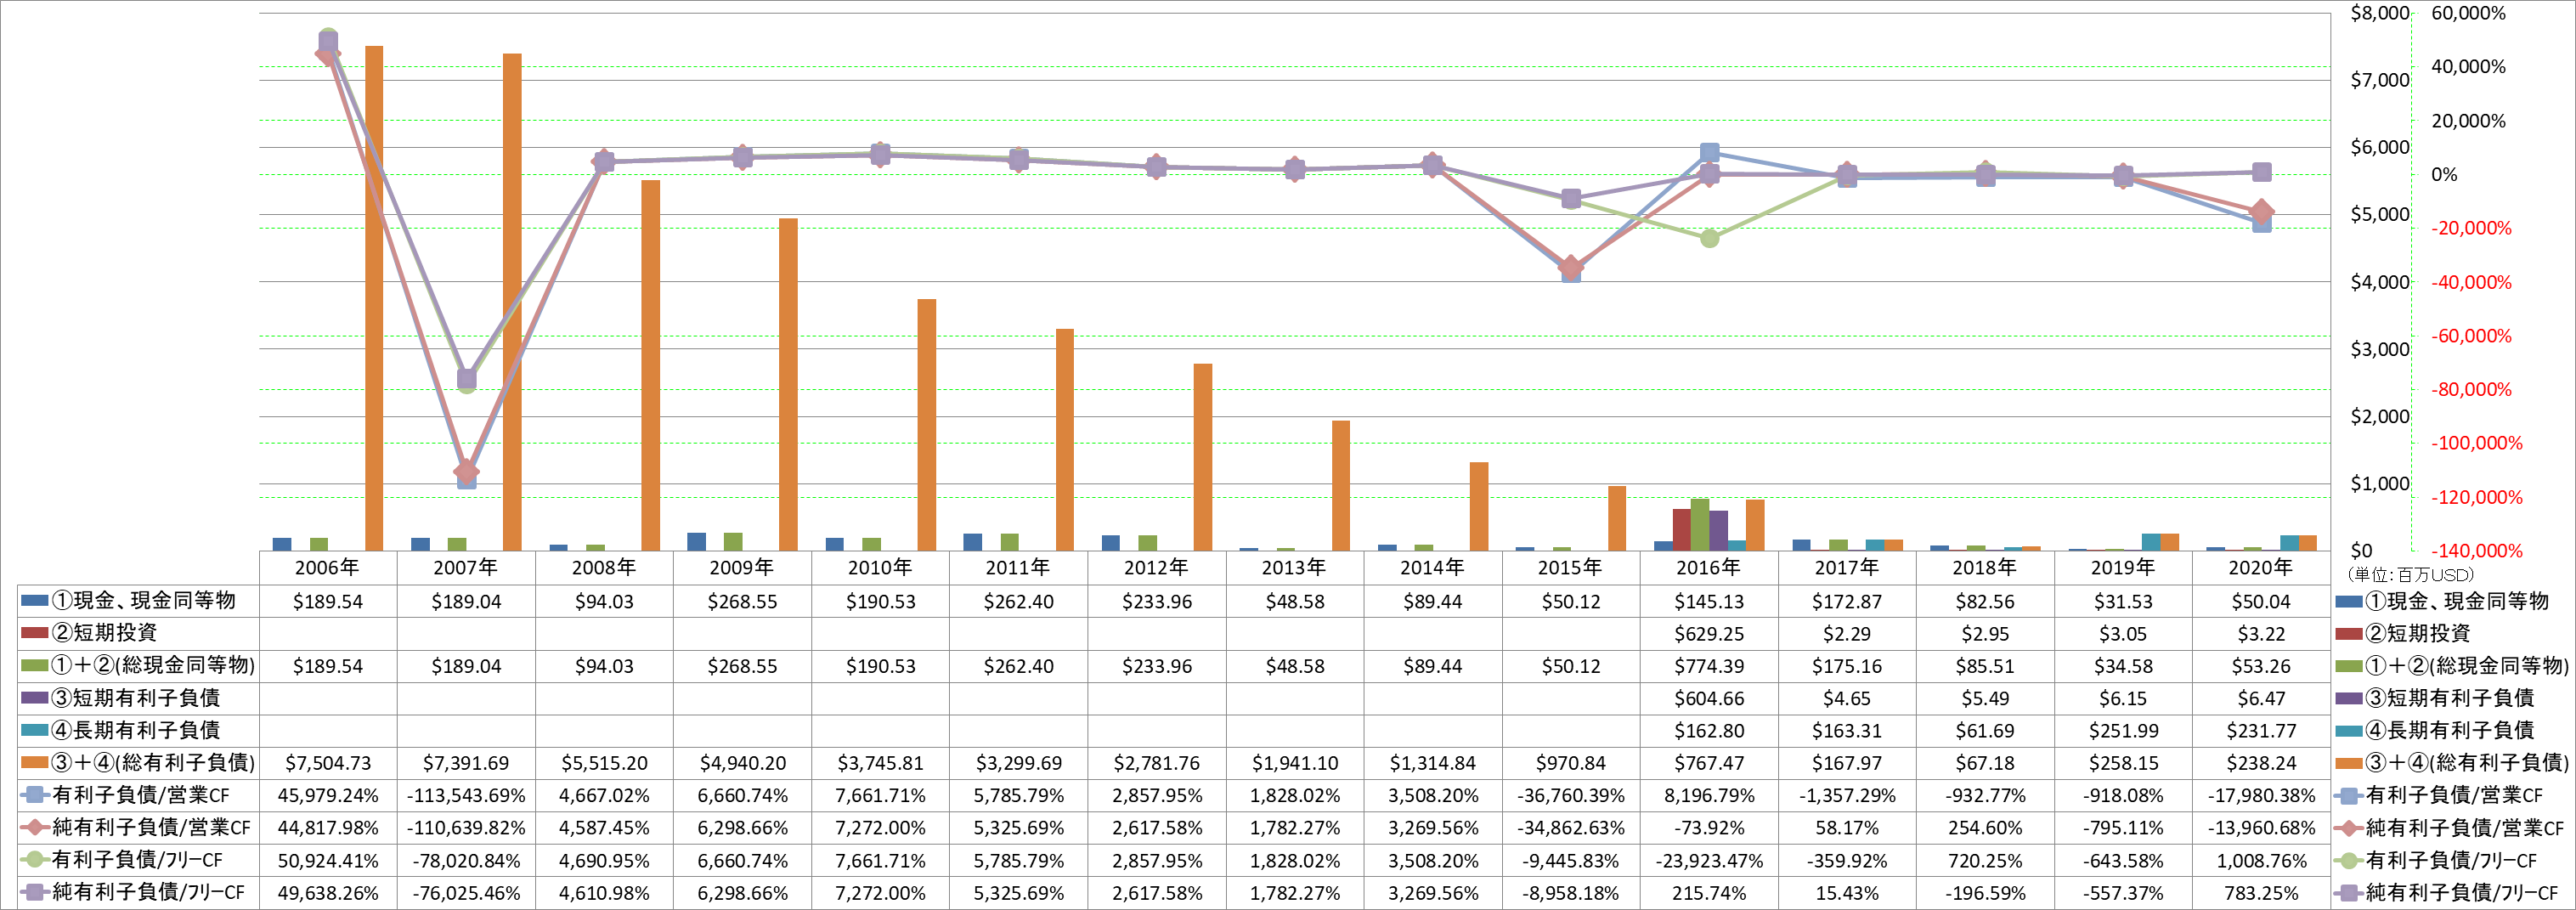2576x910 pixels.
Task: Click the -17,980.38% cell for 2020
Action: click(2261, 796)
